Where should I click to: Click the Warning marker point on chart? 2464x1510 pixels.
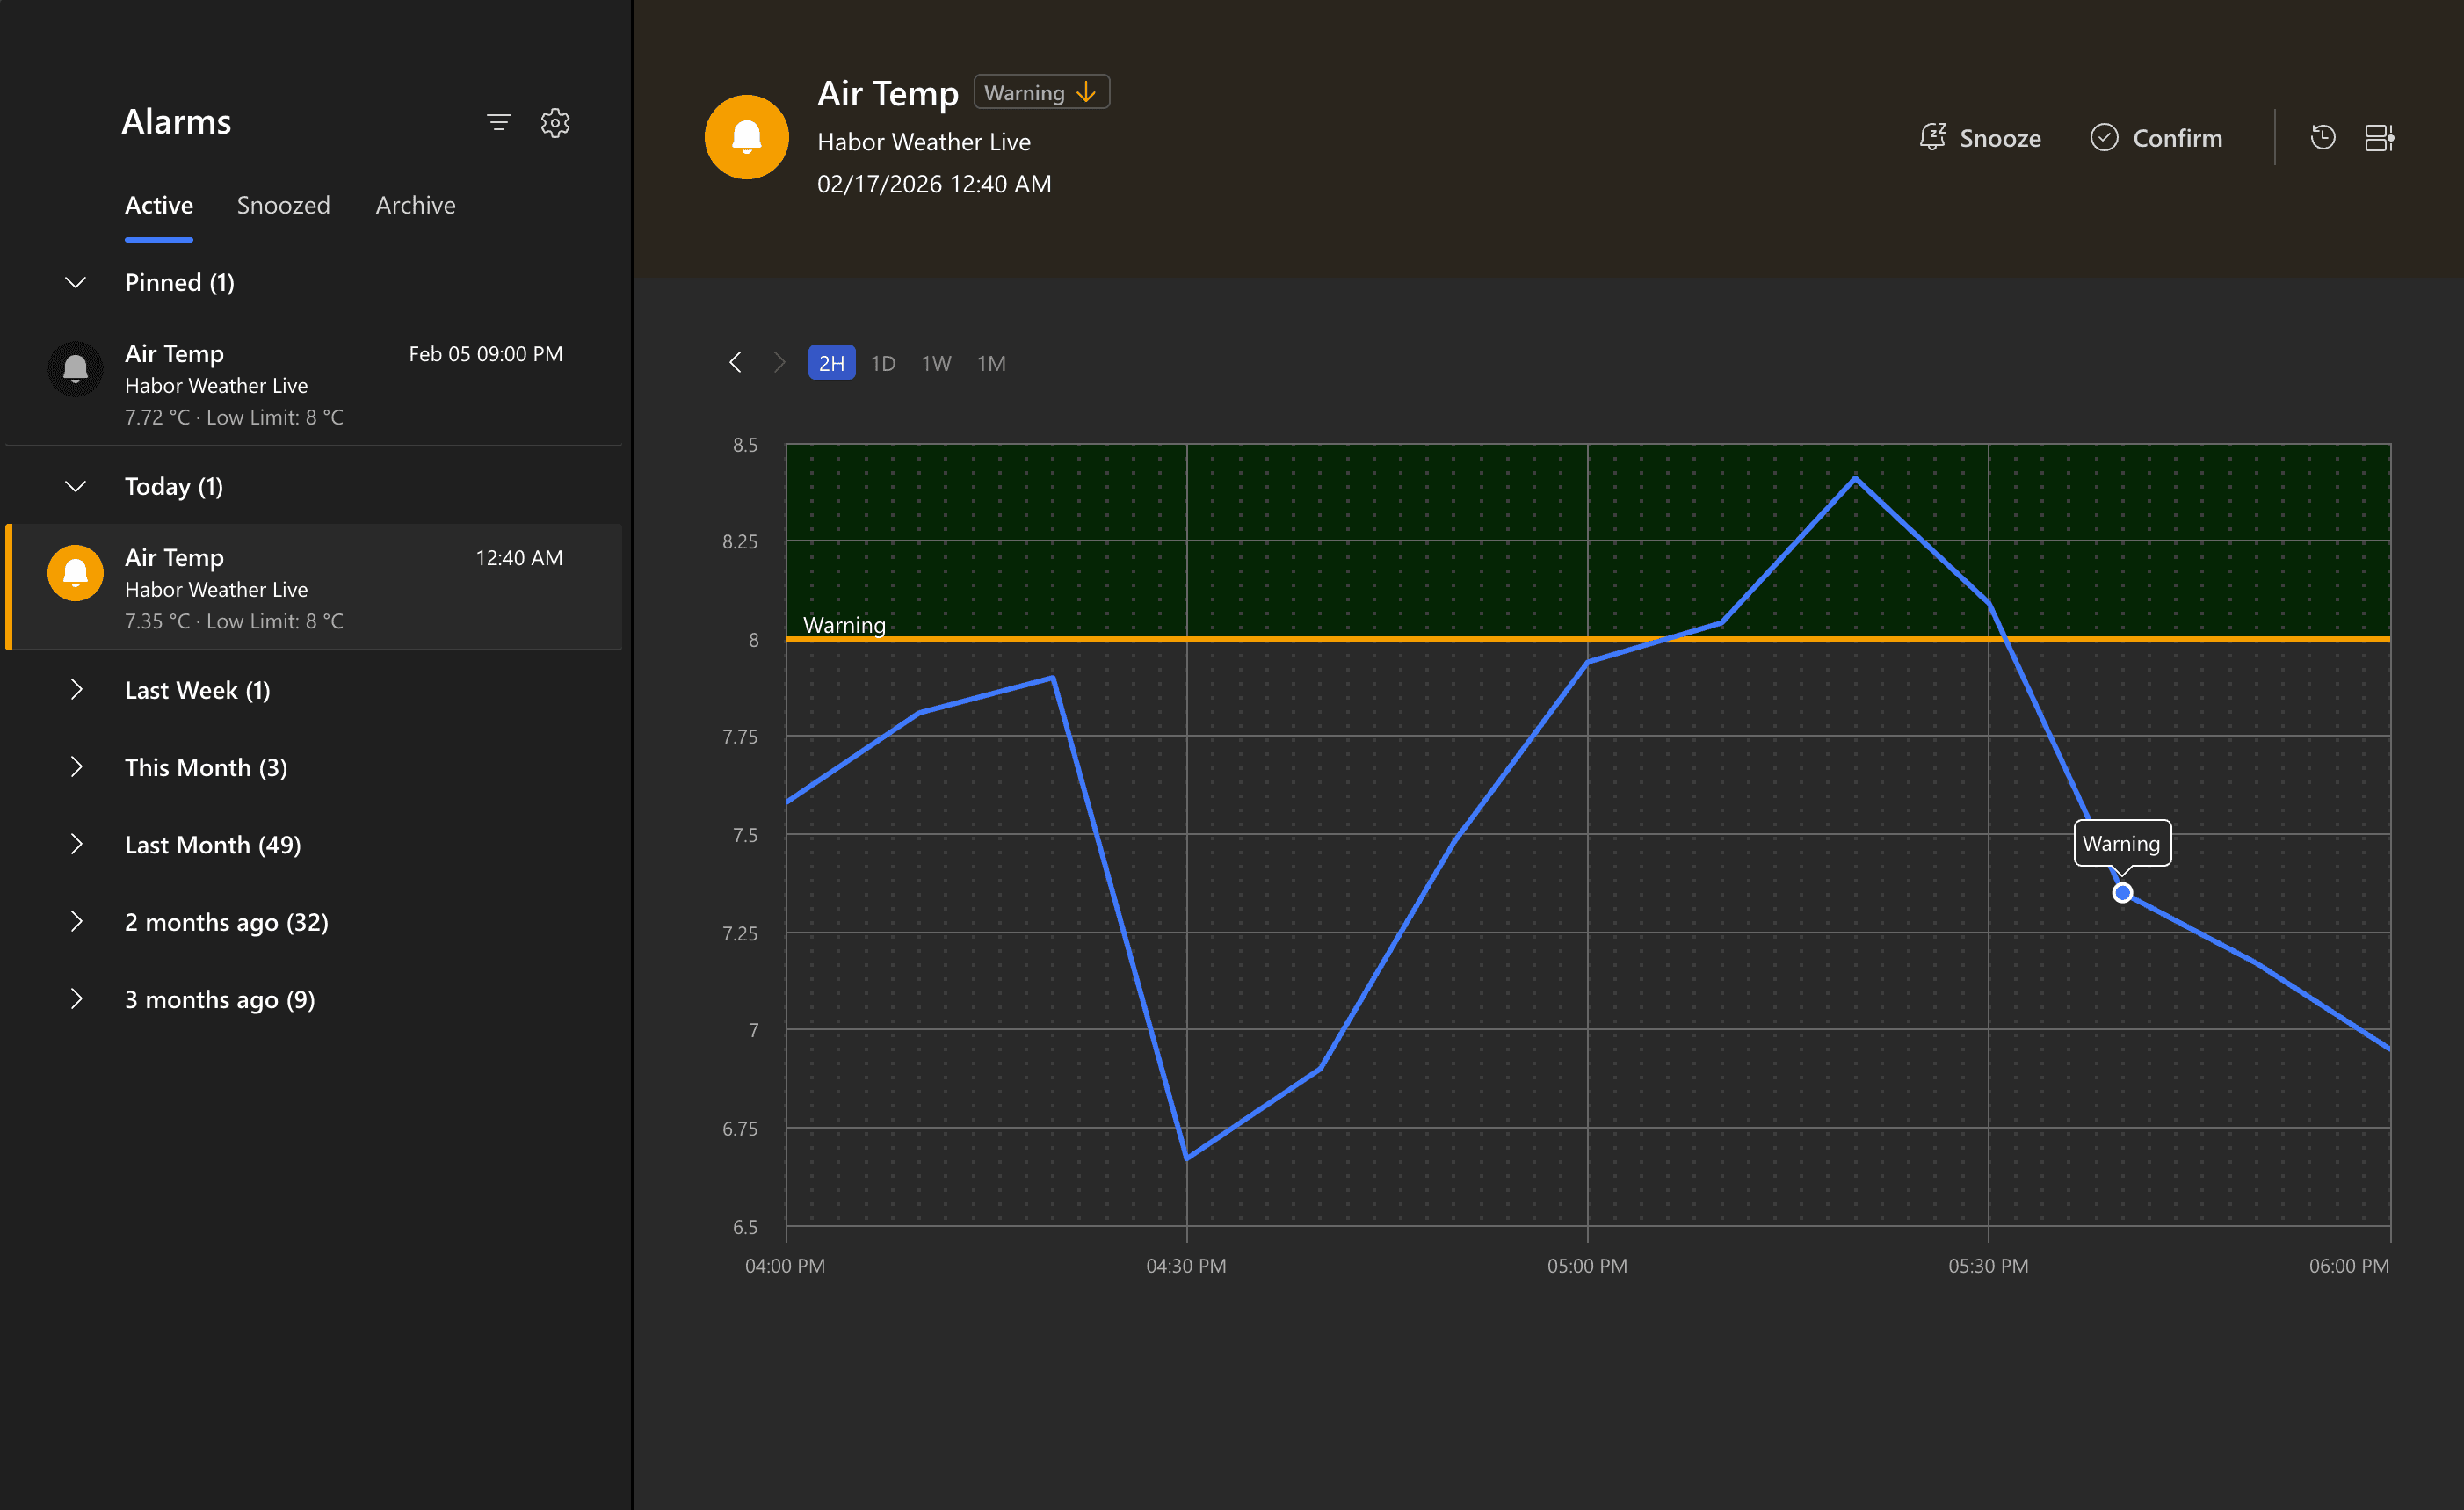pos(2121,892)
